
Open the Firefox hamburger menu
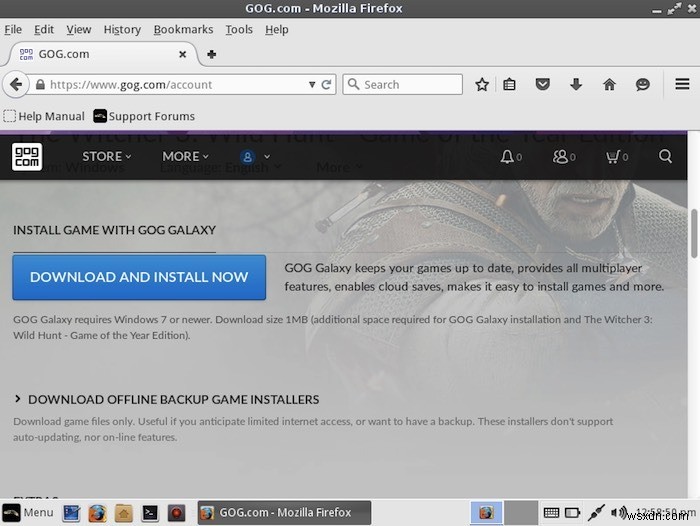[682, 84]
